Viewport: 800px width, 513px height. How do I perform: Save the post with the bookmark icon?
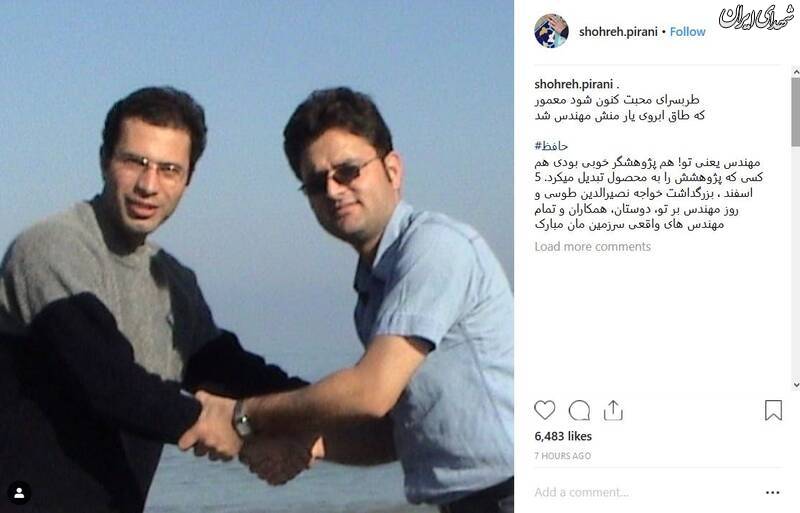tap(773, 410)
